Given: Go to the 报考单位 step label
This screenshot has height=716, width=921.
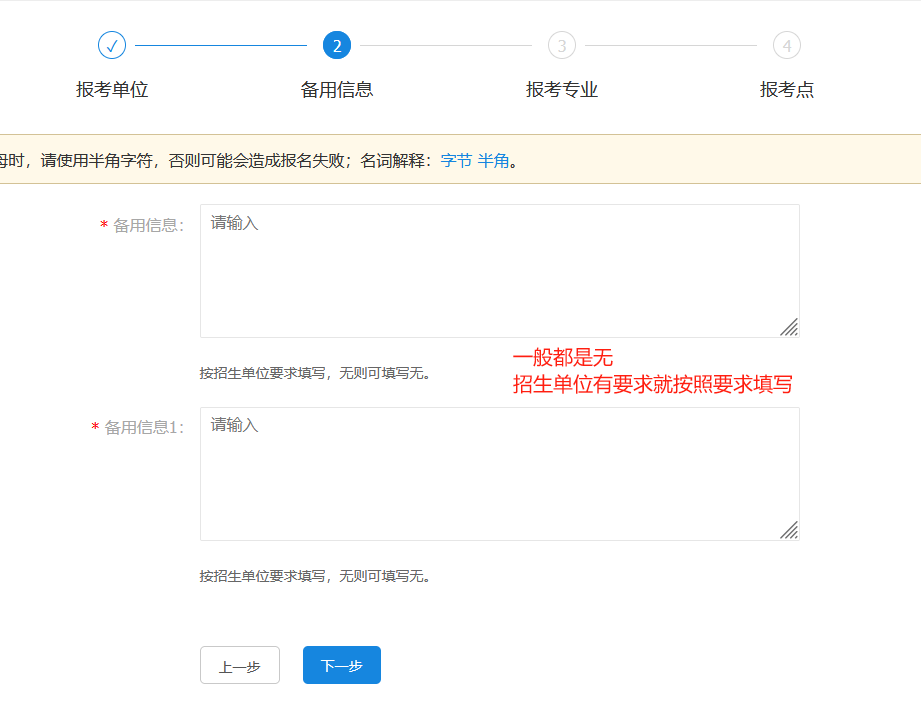Looking at the screenshot, I should [x=112, y=90].
